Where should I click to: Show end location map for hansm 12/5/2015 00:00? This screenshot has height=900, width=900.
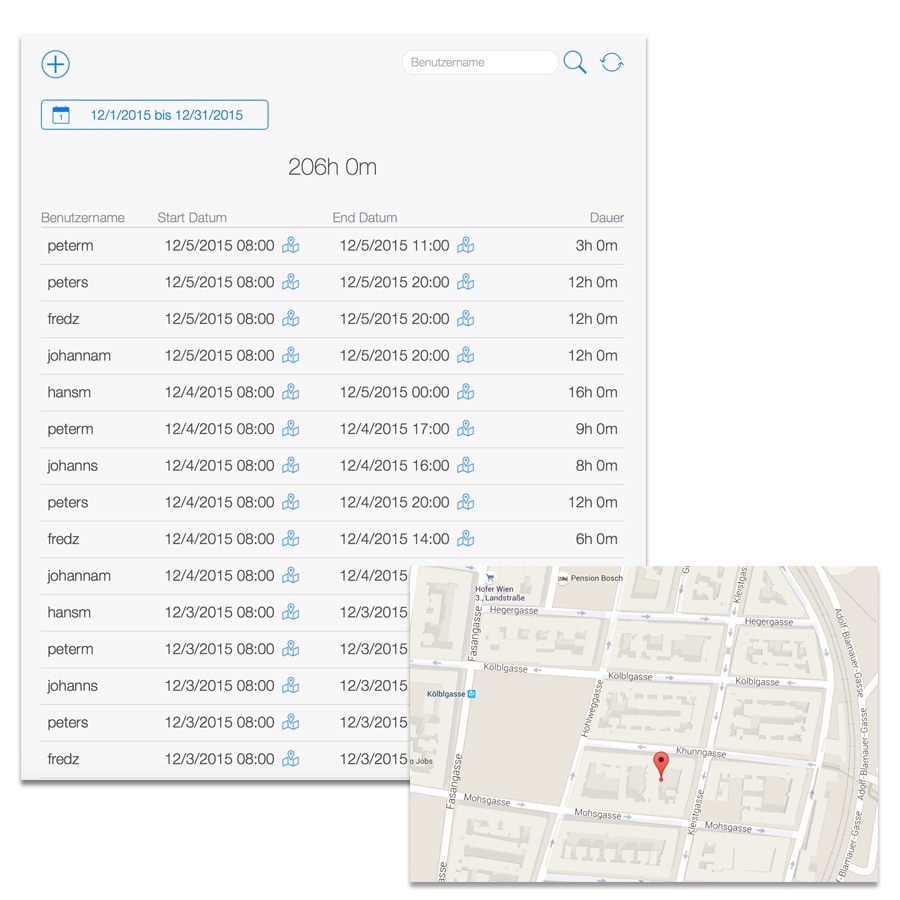point(465,392)
